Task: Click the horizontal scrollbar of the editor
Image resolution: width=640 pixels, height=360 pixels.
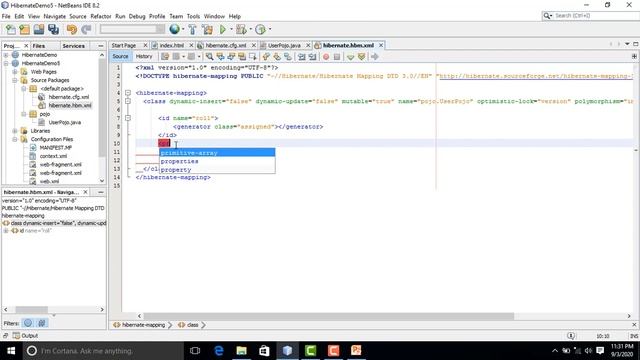Action: [329, 316]
